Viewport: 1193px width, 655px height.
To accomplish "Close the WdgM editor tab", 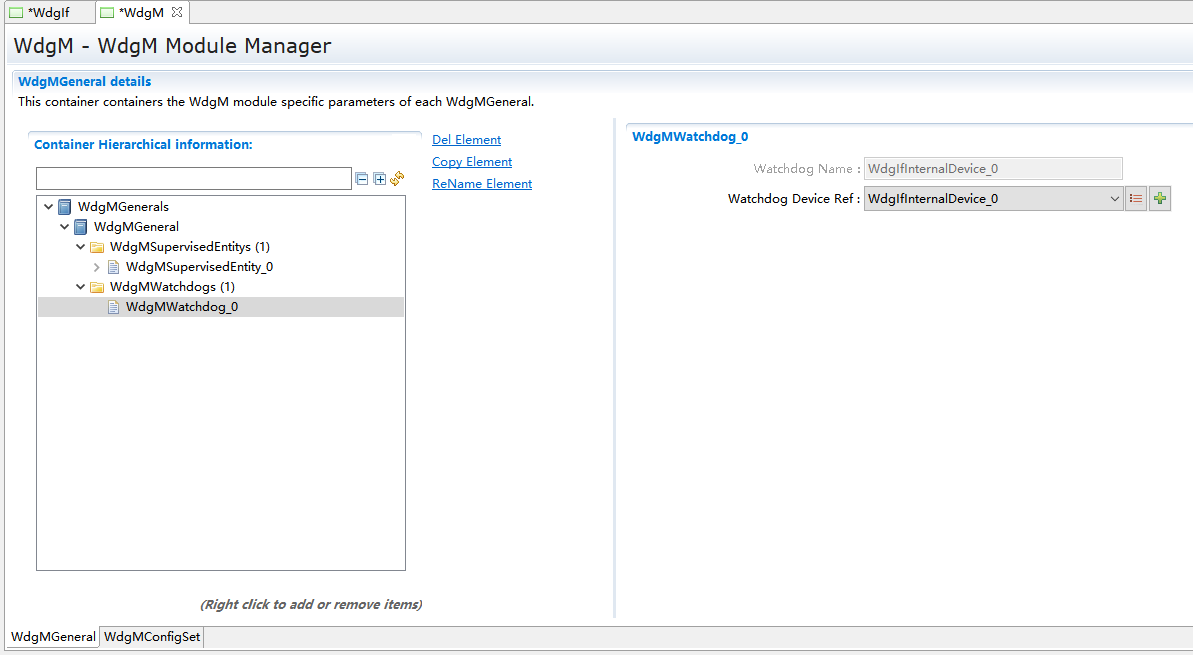I will point(177,12).
